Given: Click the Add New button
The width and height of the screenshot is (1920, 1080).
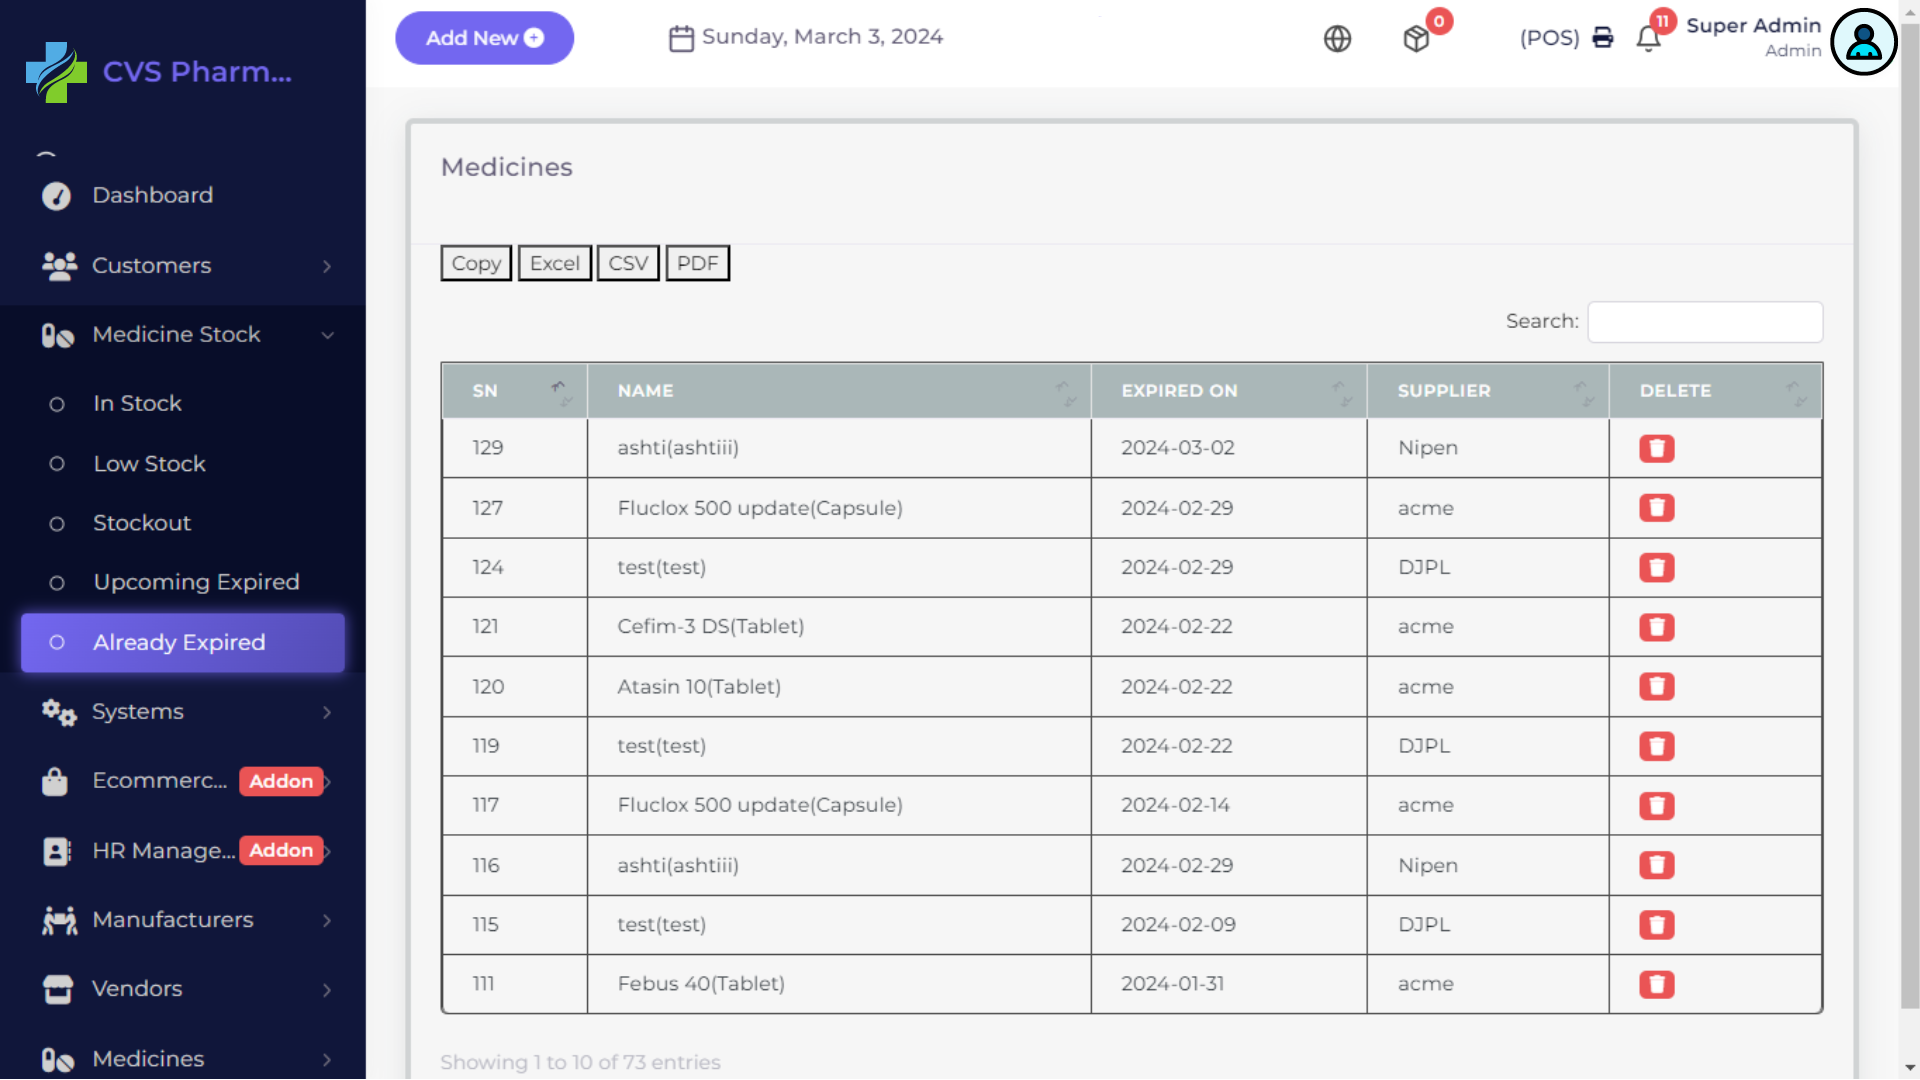Looking at the screenshot, I should click(484, 38).
